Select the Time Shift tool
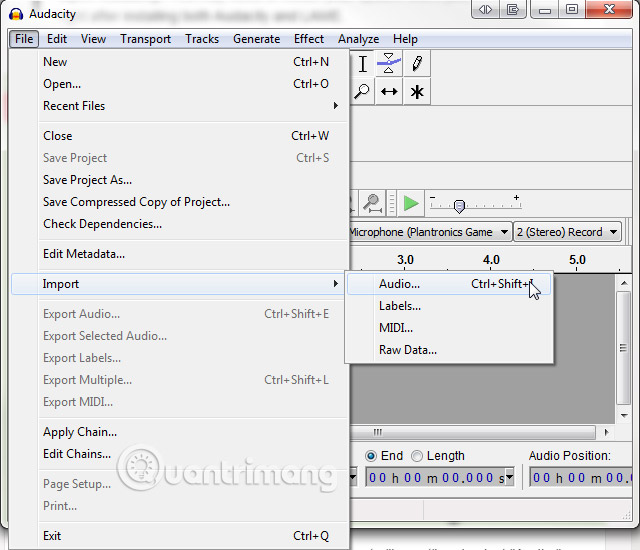The image size is (640, 550). pos(389,91)
